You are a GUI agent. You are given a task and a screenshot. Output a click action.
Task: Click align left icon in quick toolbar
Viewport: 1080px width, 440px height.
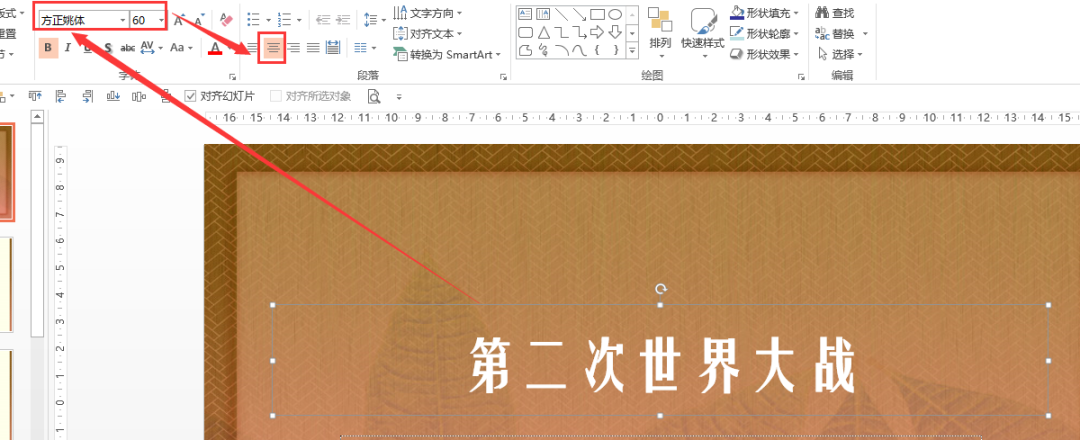61,96
